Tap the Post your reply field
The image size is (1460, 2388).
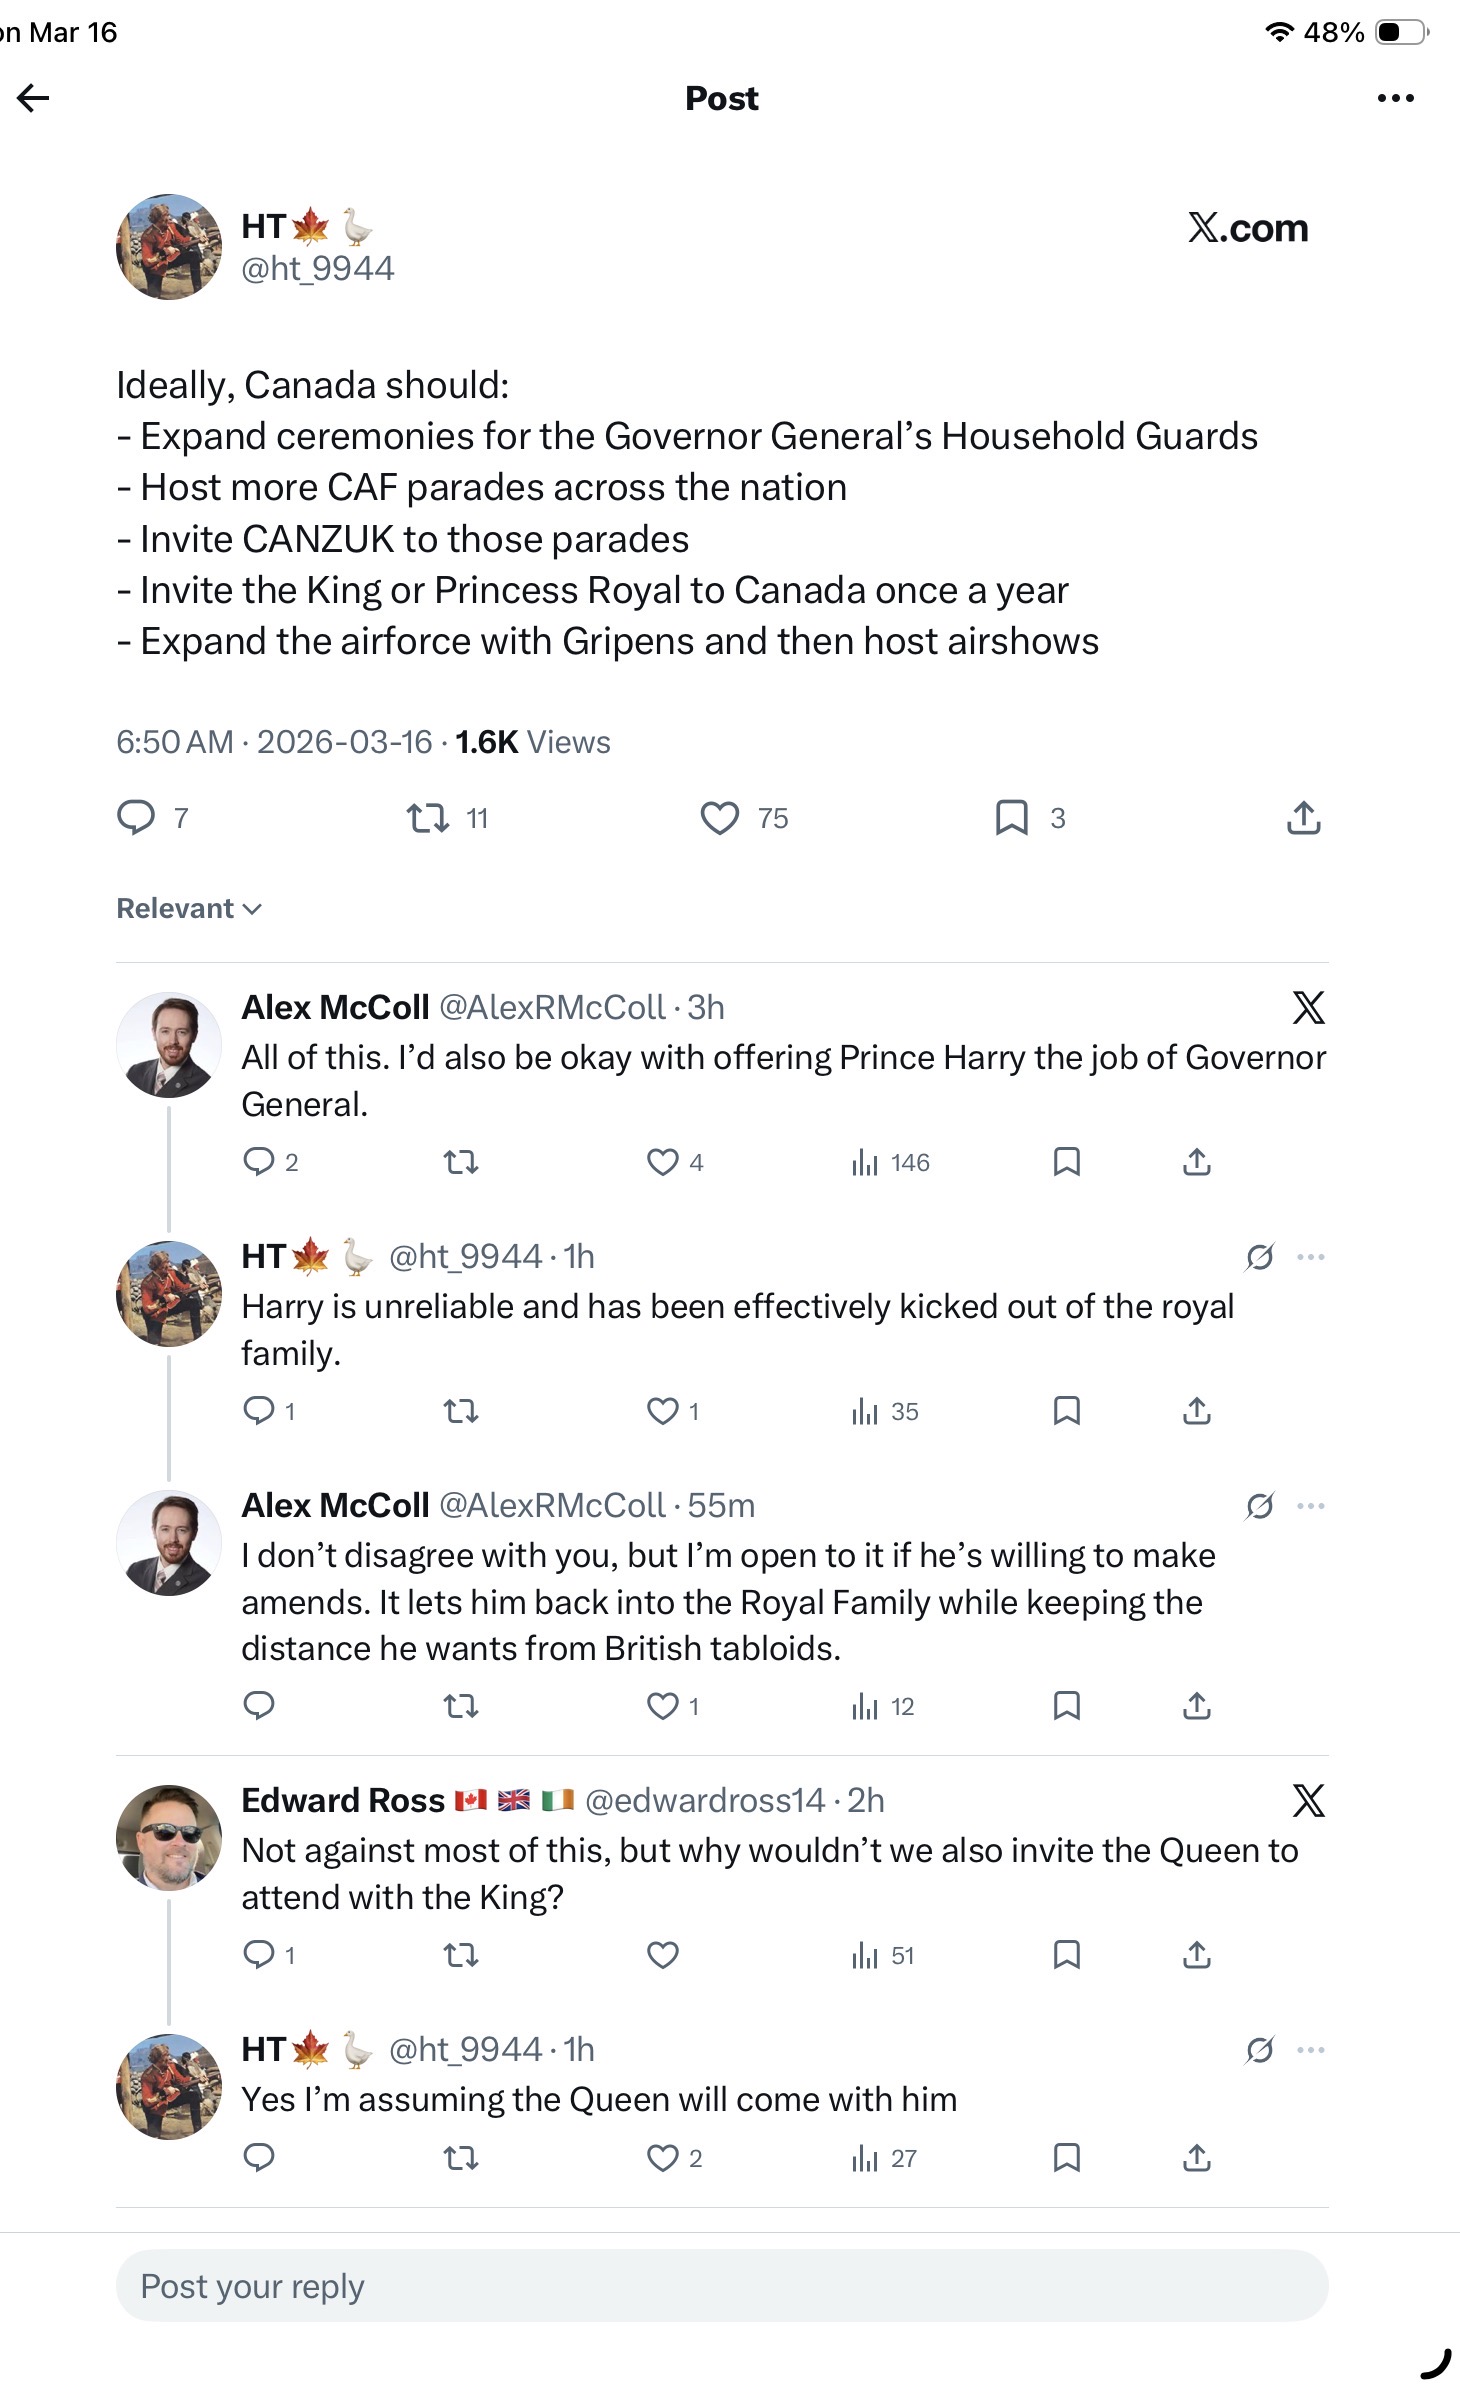click(722, 2286)
